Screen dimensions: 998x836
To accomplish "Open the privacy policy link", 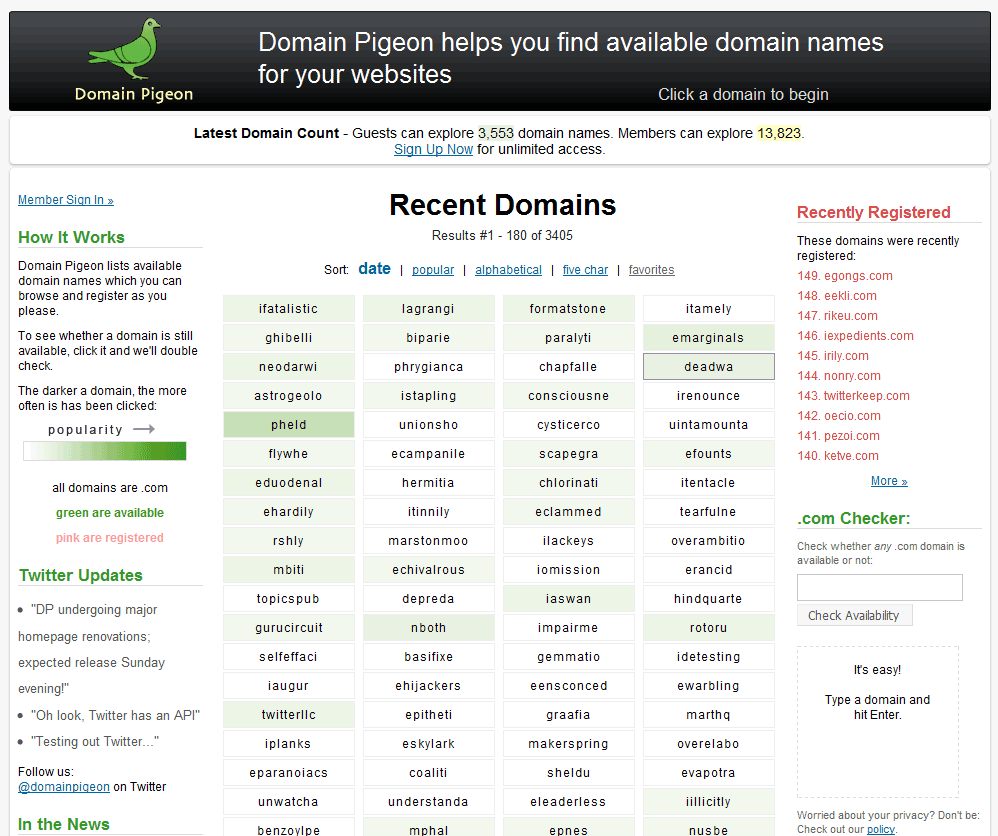I will click(880, 829).
